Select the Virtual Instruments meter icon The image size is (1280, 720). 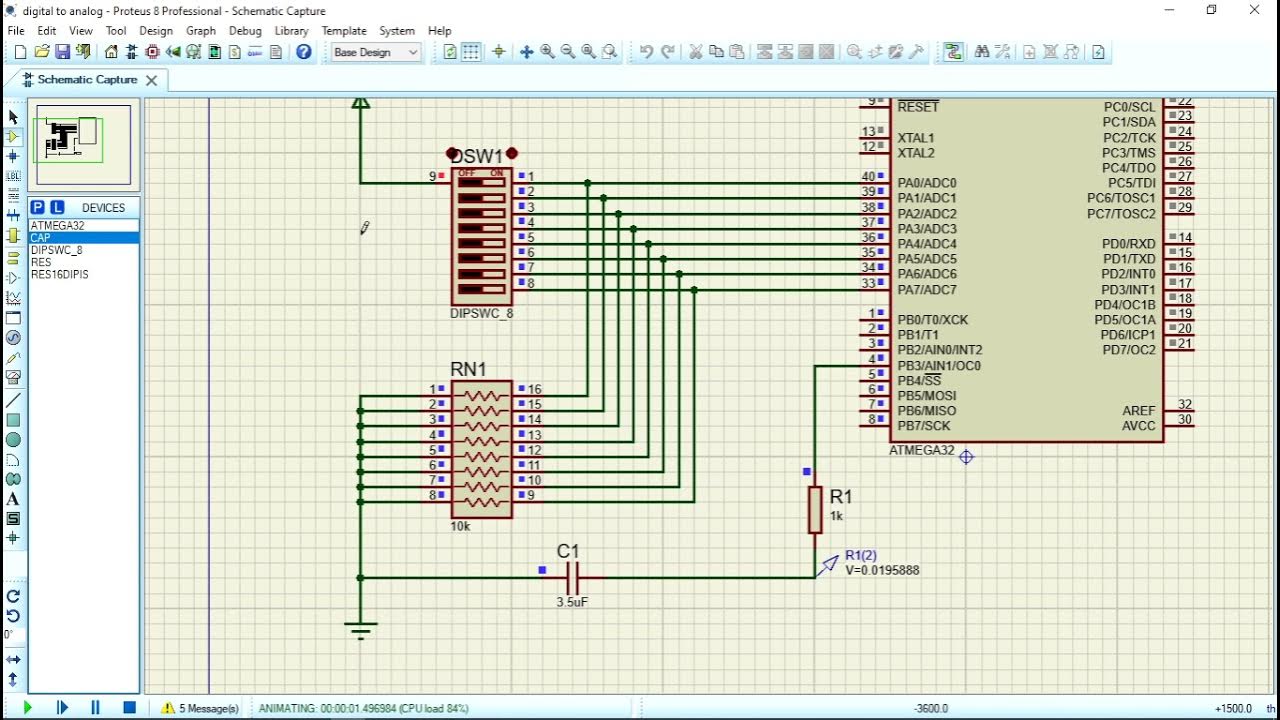(x=13, y=377)
